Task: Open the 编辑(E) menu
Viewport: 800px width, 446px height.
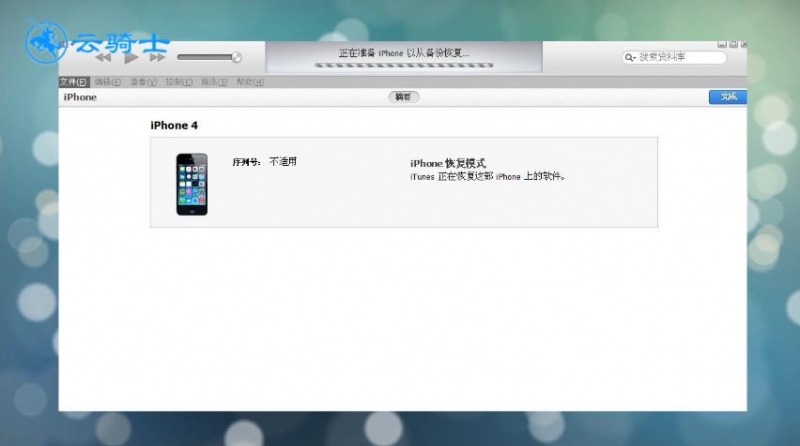Action: (108, 82)
